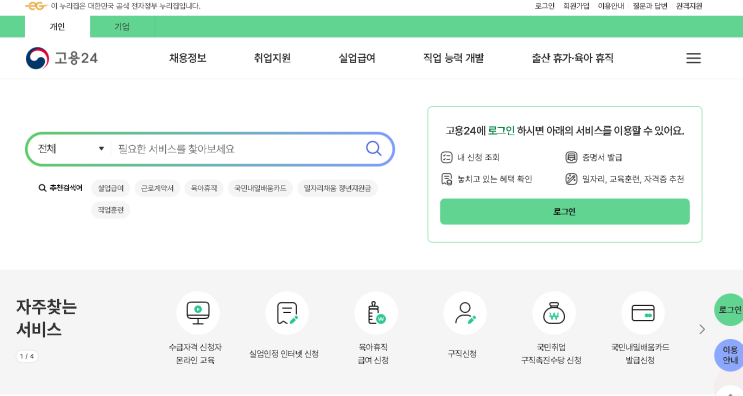Open 구직신청 person icon
Image resolution: width=743 pixels, height=396 pixels.
465,313
